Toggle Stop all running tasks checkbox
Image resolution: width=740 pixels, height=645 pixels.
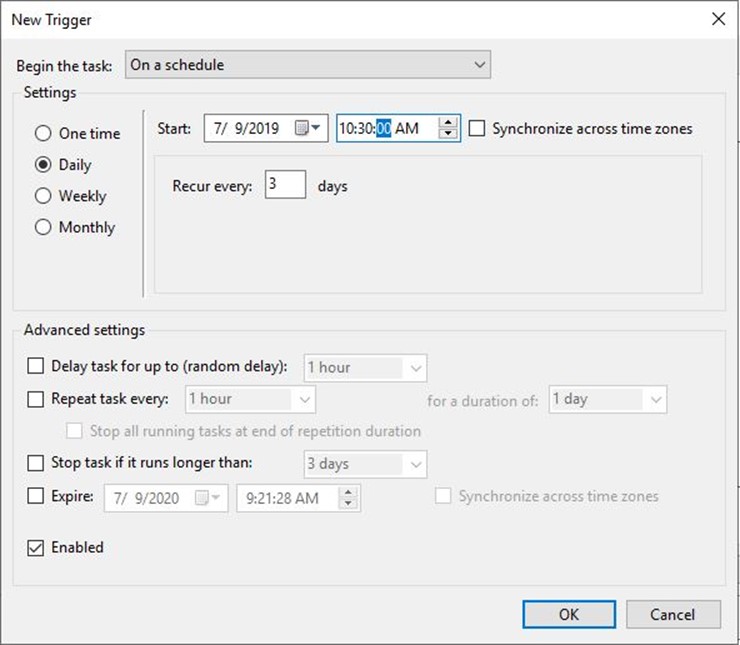[x=74, y=431]
